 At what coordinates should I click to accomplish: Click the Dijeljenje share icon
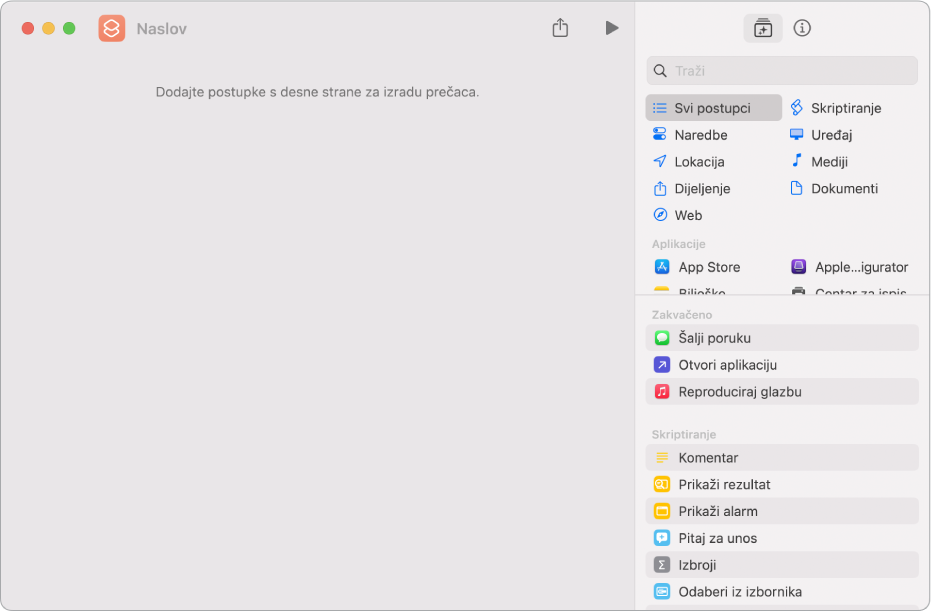point(660,188)
